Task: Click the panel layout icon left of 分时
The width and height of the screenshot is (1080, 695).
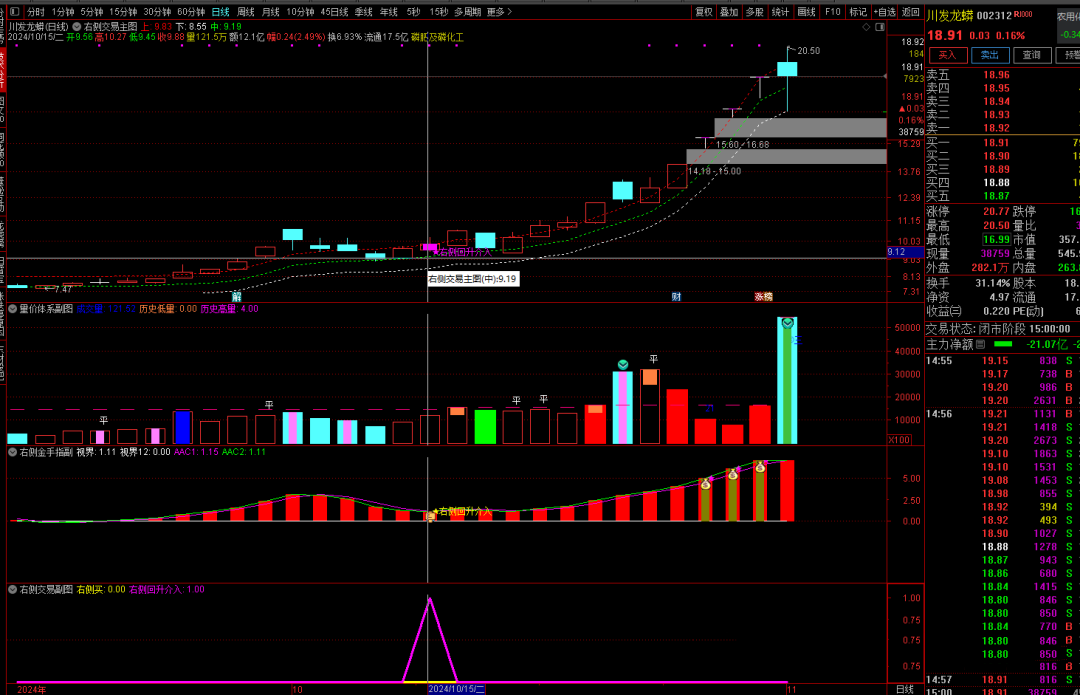Action: pyautogui.click(x=16, y=12)
